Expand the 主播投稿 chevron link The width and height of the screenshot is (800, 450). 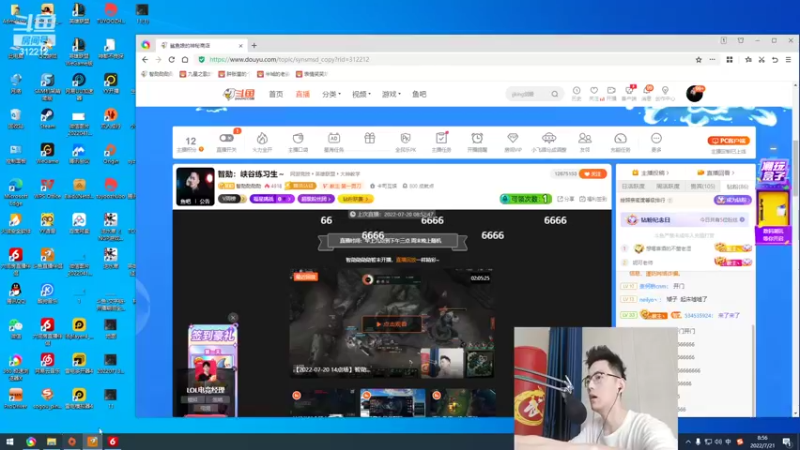pos(651,173)
